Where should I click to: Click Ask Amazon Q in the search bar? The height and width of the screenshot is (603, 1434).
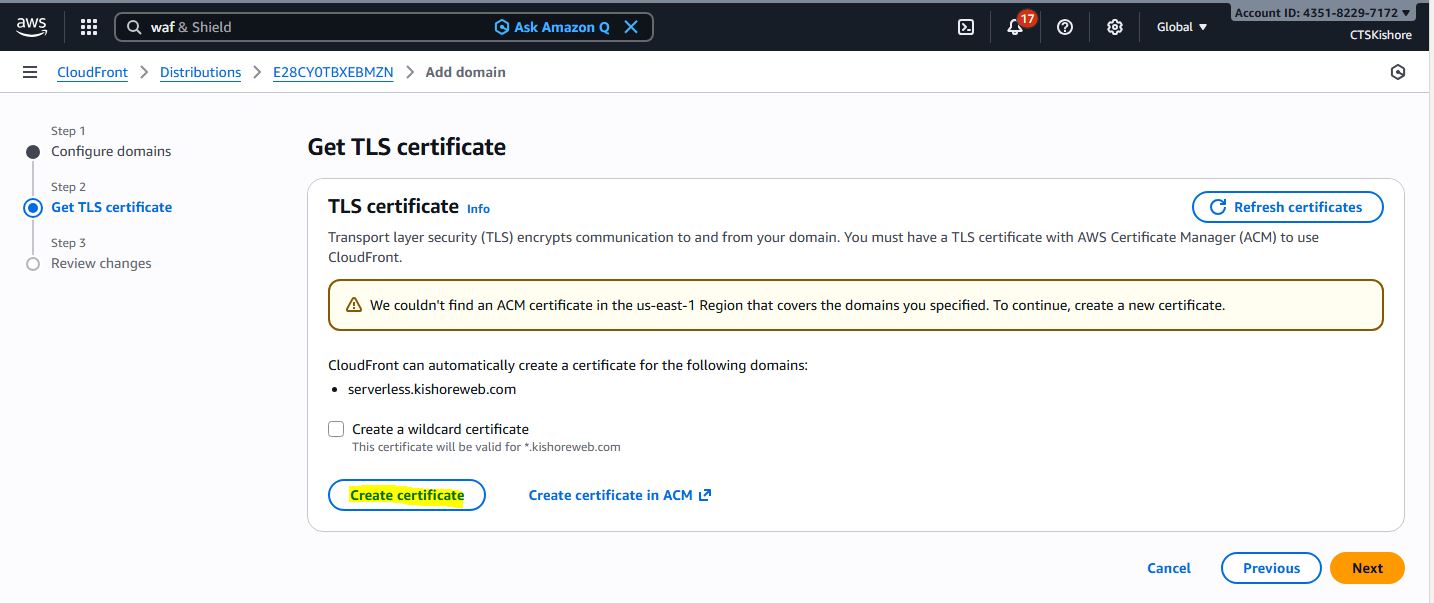[552, 27]
